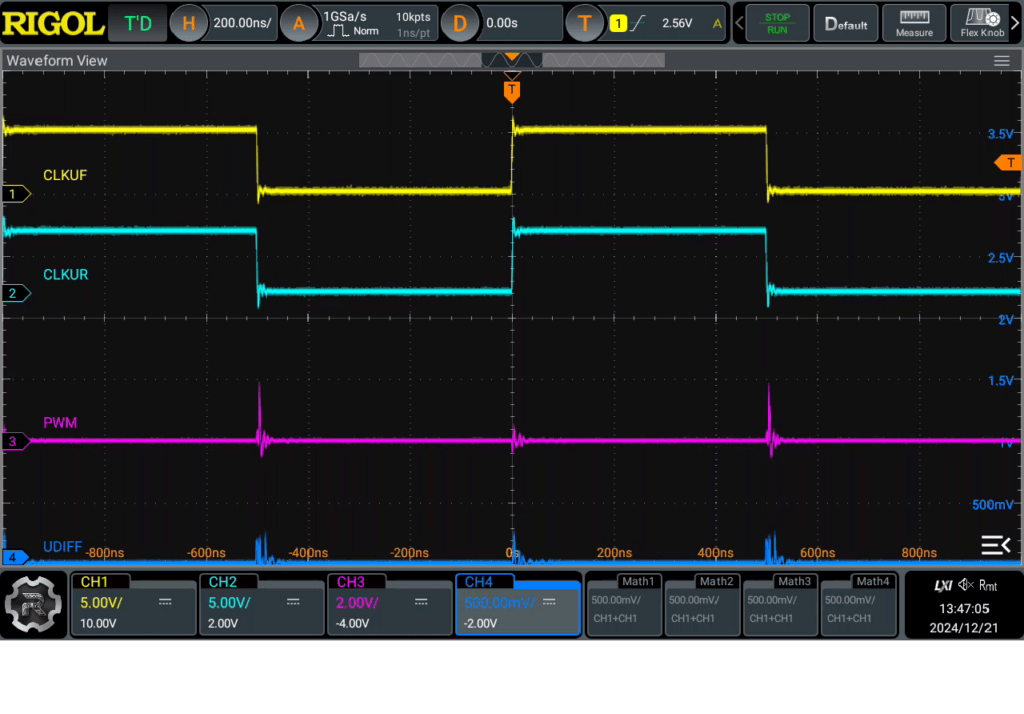Screen dimensions: 1024x714
Task: Open the Delay D settings icon
Action: click(x=459, y=24)
